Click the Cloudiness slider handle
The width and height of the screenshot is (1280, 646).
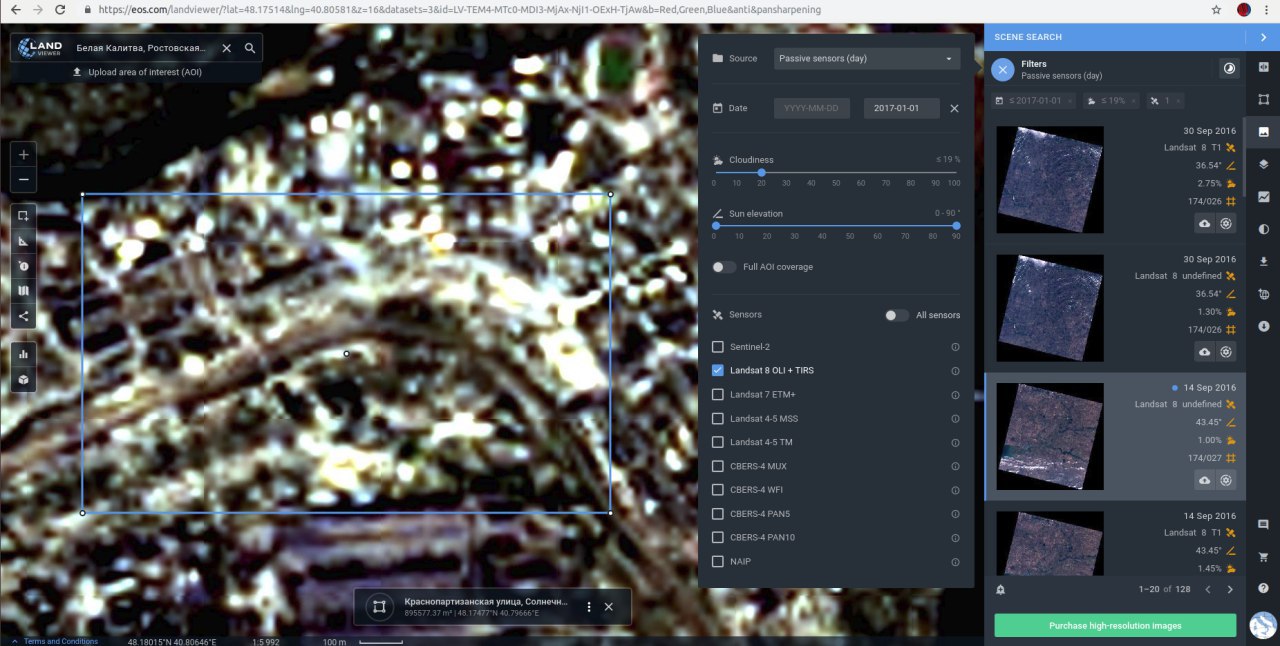[x=761, y=172]
